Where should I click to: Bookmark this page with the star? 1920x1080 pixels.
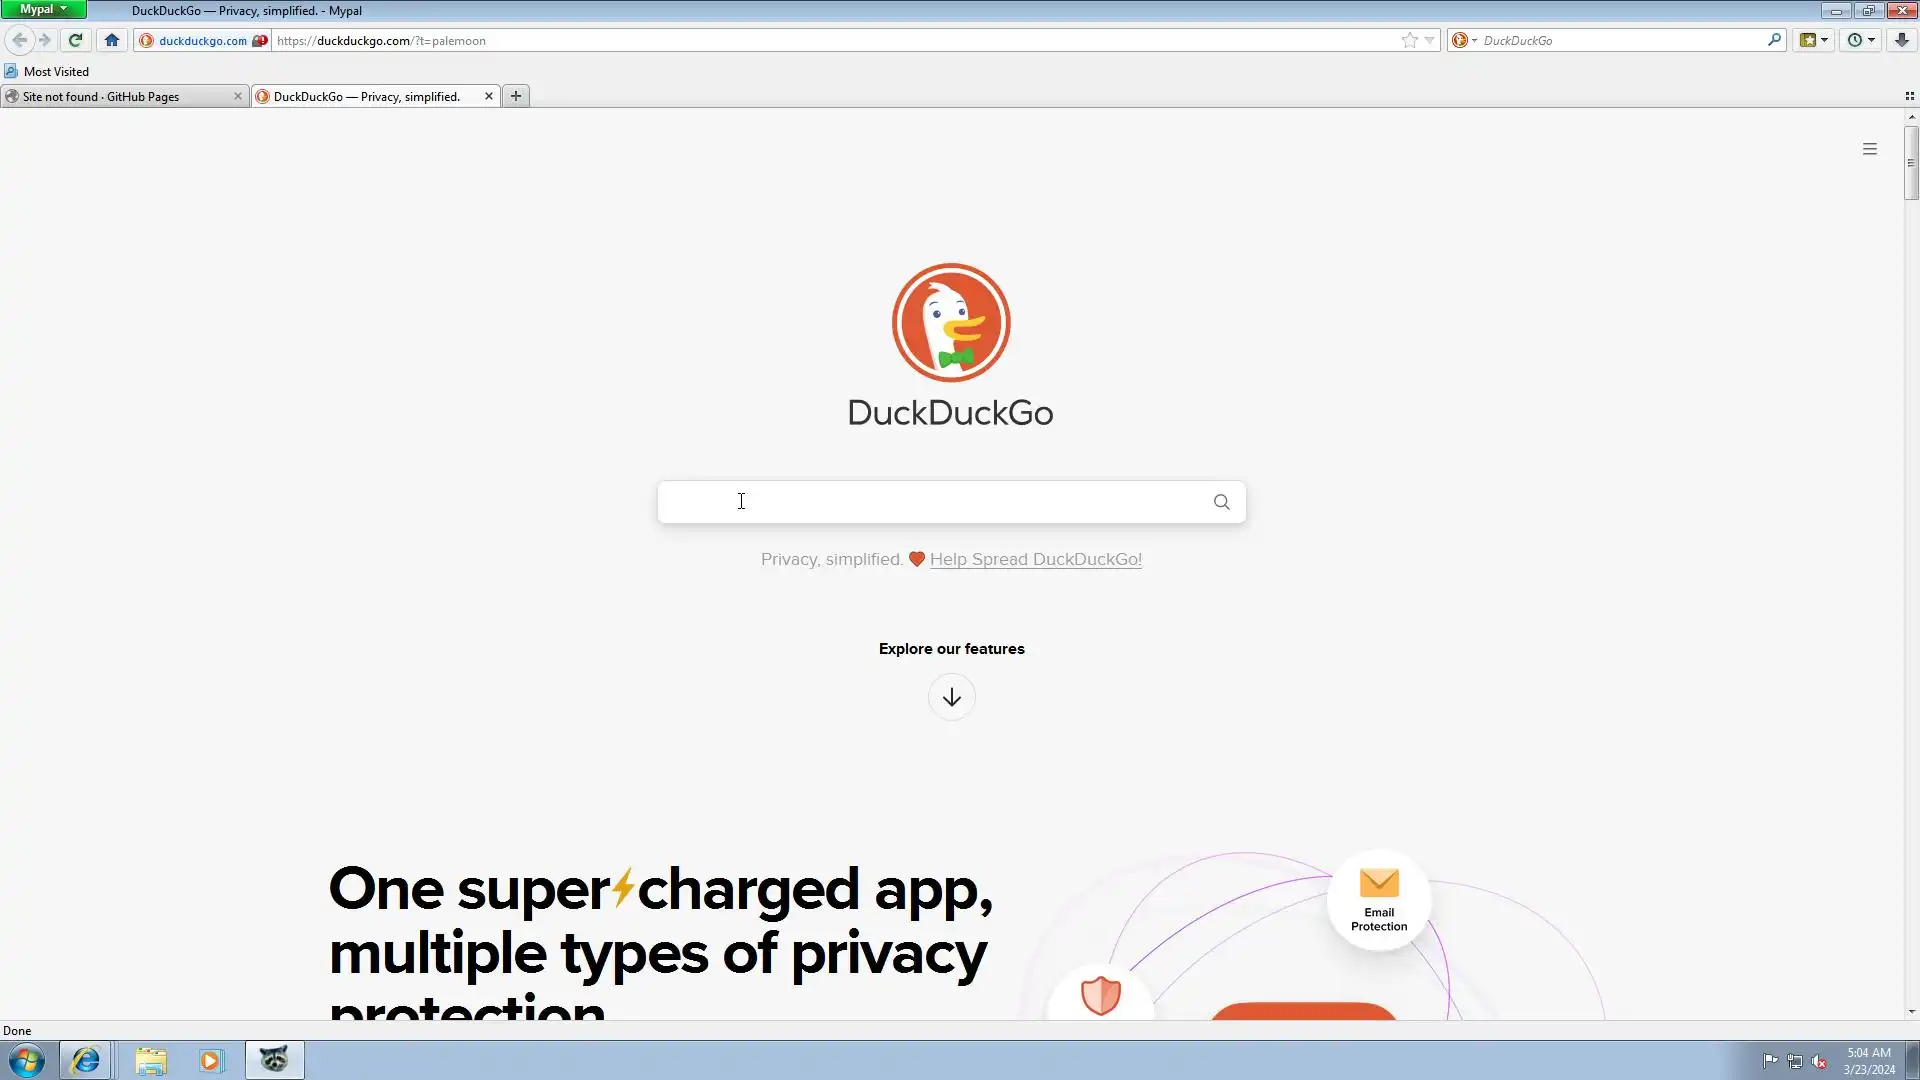1409,40
